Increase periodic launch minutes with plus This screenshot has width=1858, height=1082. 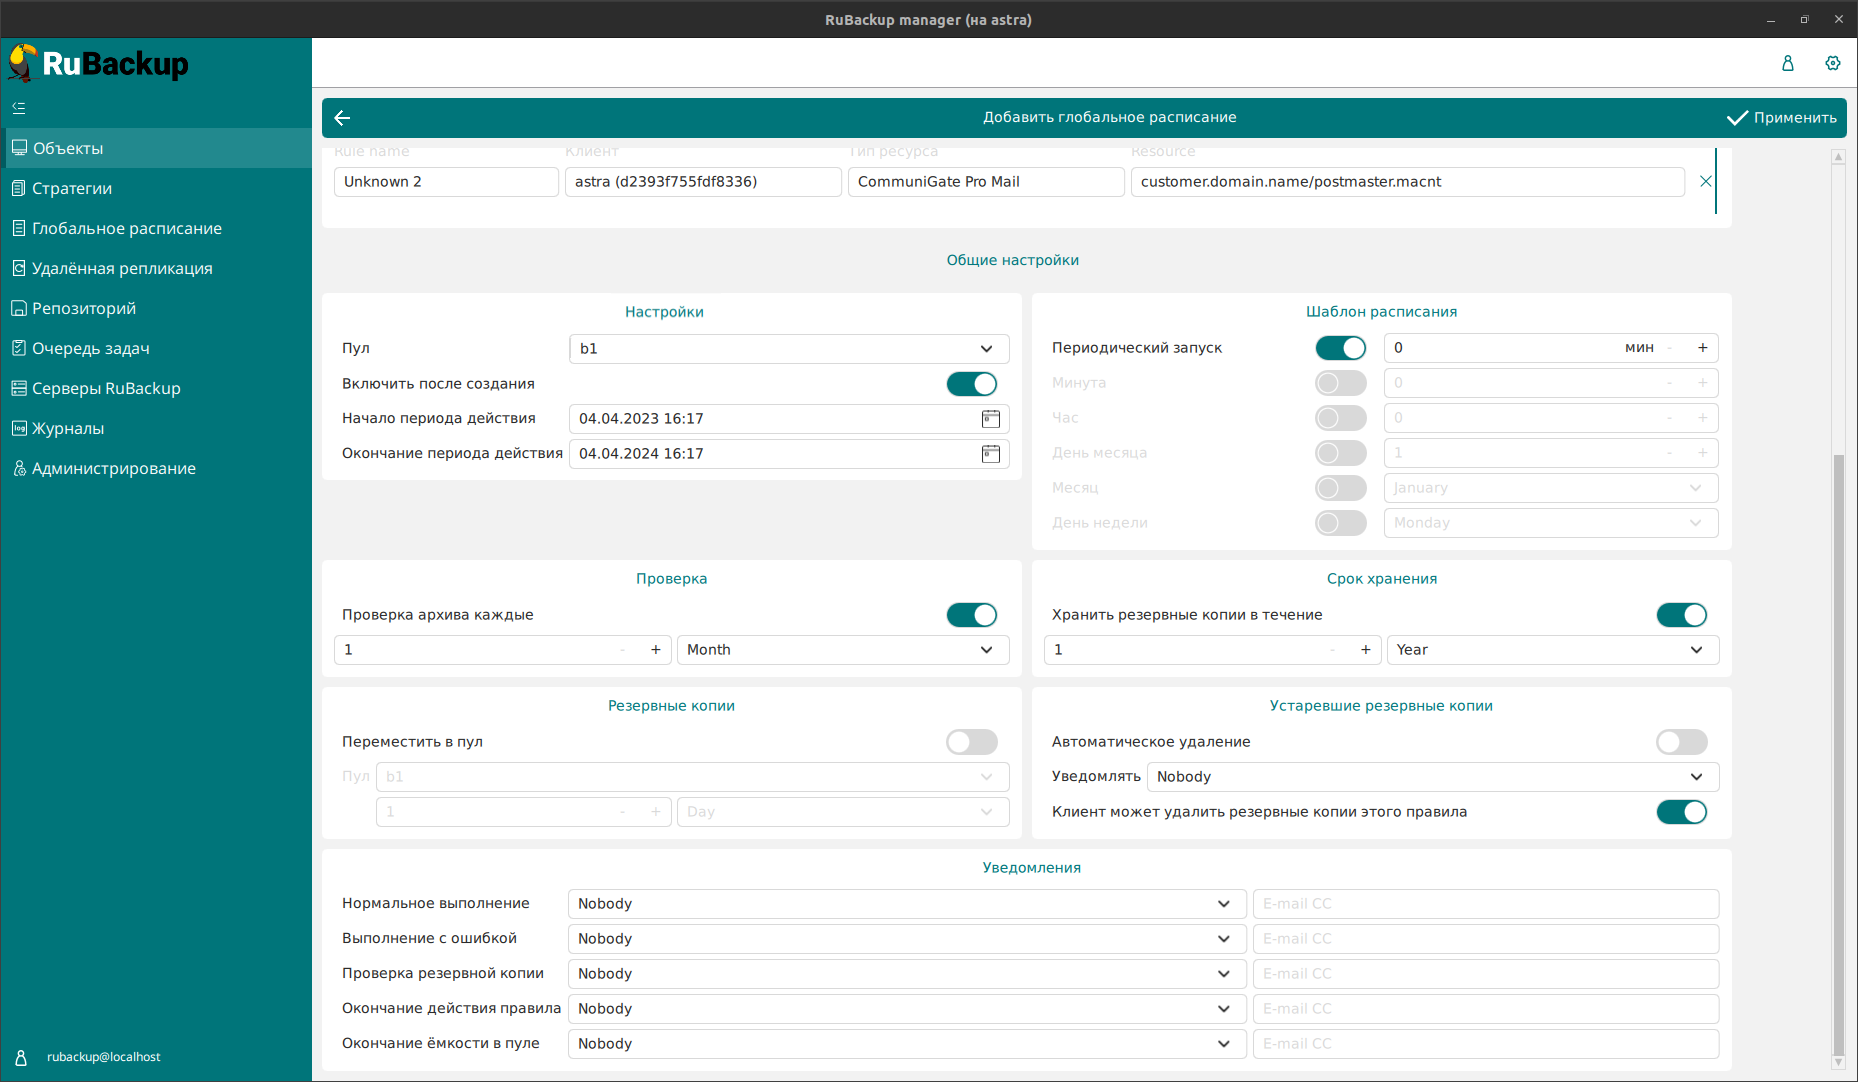click(x=1702, y=348)
